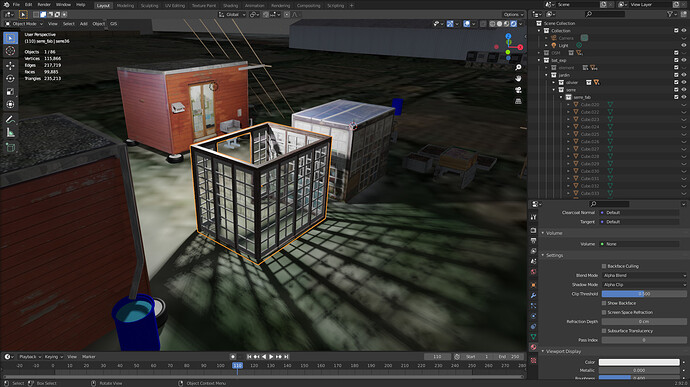Pick the Measure tool

[x=10, y=133]
